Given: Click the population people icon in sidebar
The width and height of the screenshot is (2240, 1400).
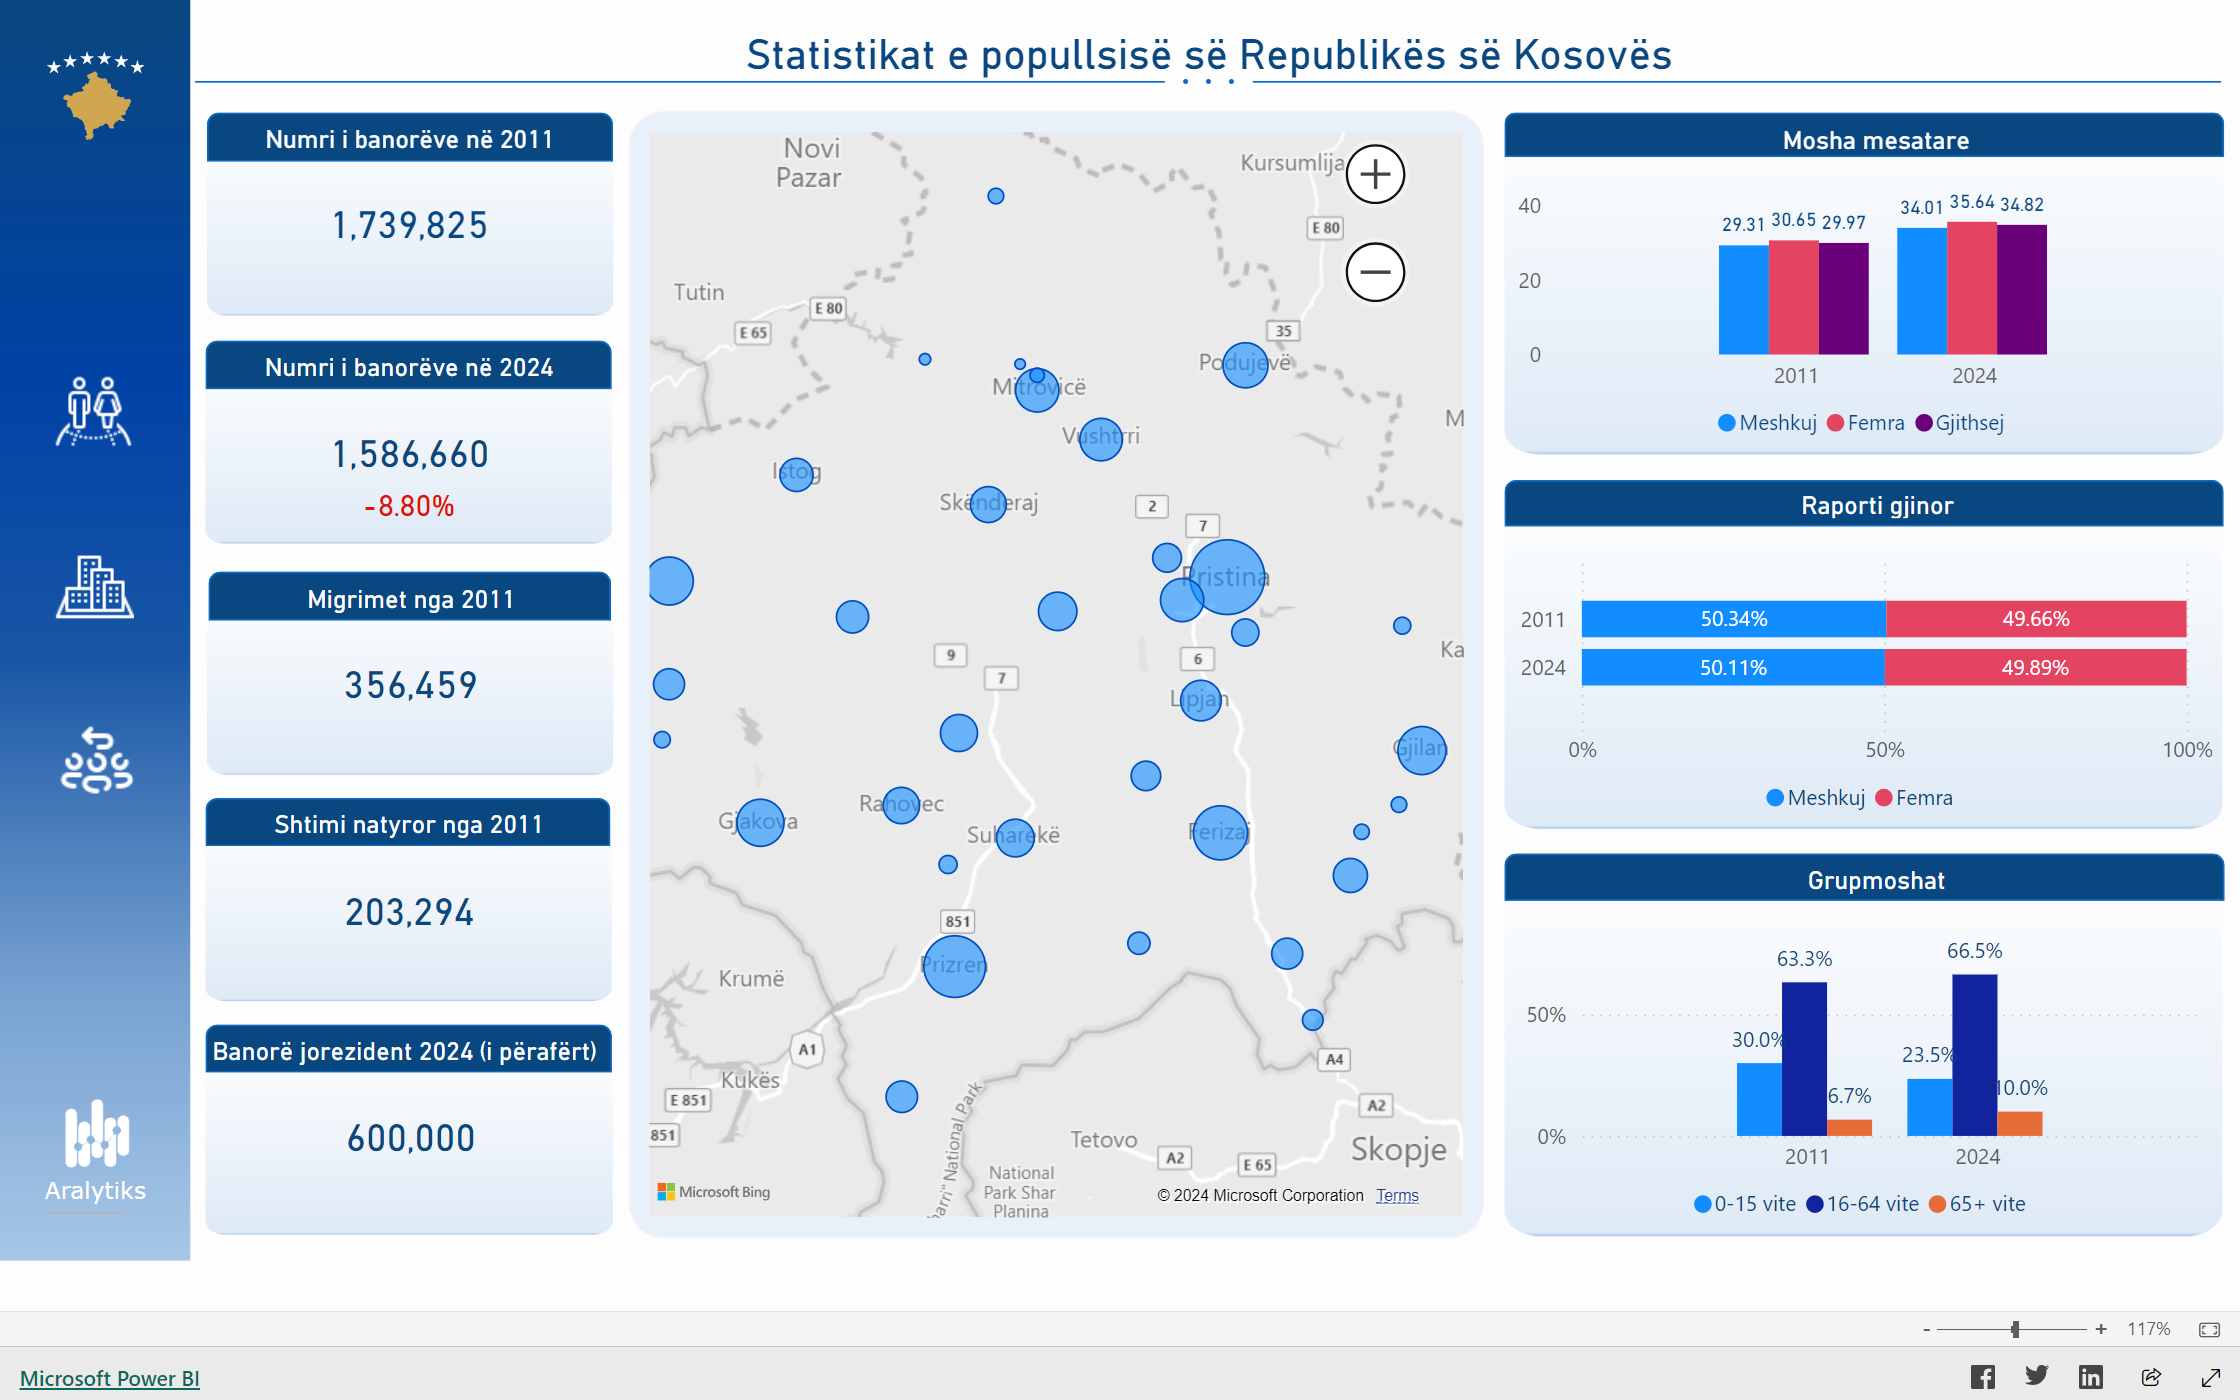Looking at the screenshot, I should [94, 411].
